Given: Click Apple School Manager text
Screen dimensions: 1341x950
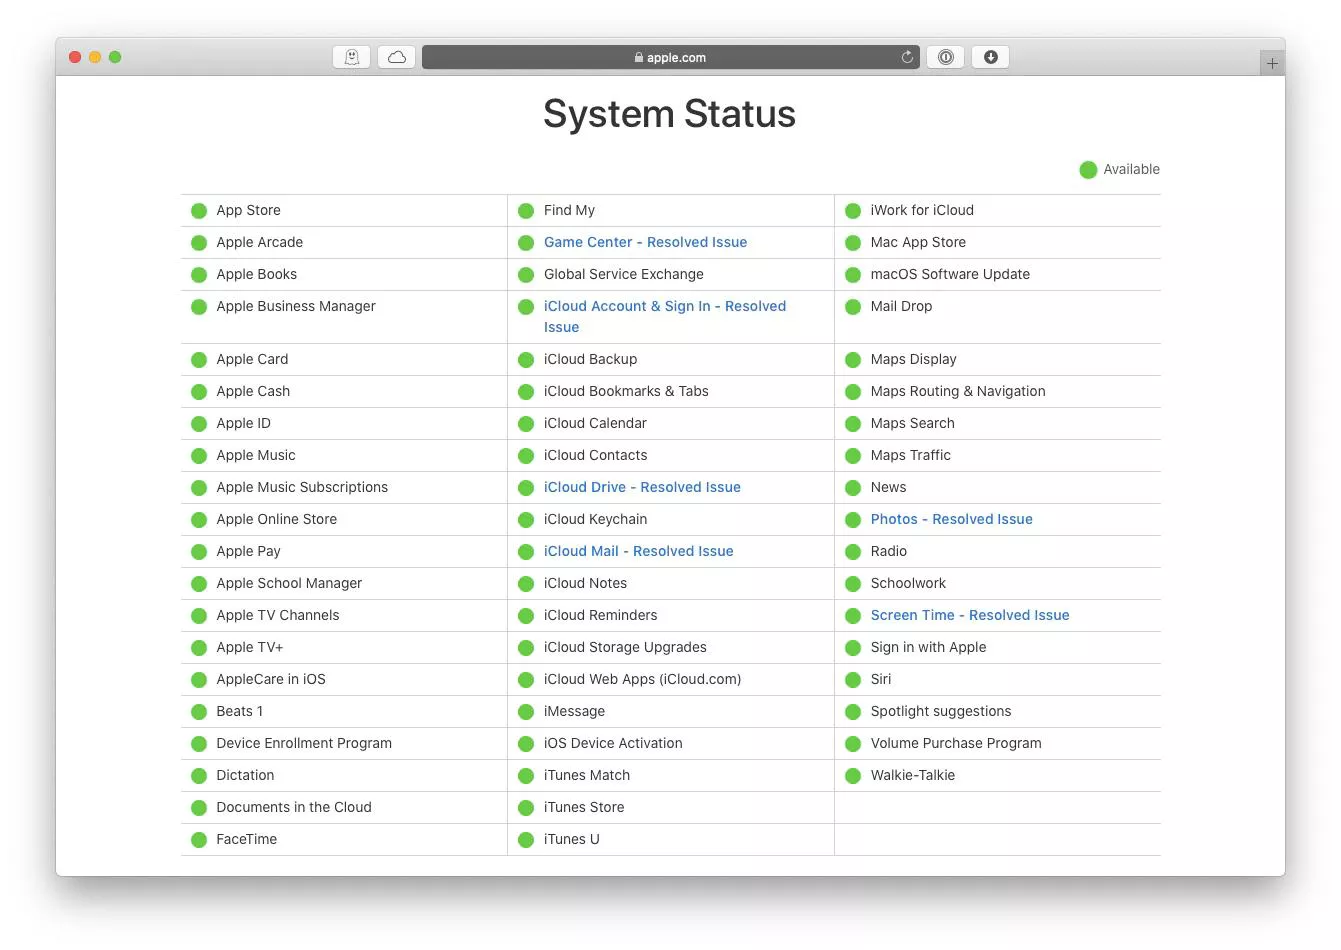Looking at the screenshot, I should tap(289, 583).
